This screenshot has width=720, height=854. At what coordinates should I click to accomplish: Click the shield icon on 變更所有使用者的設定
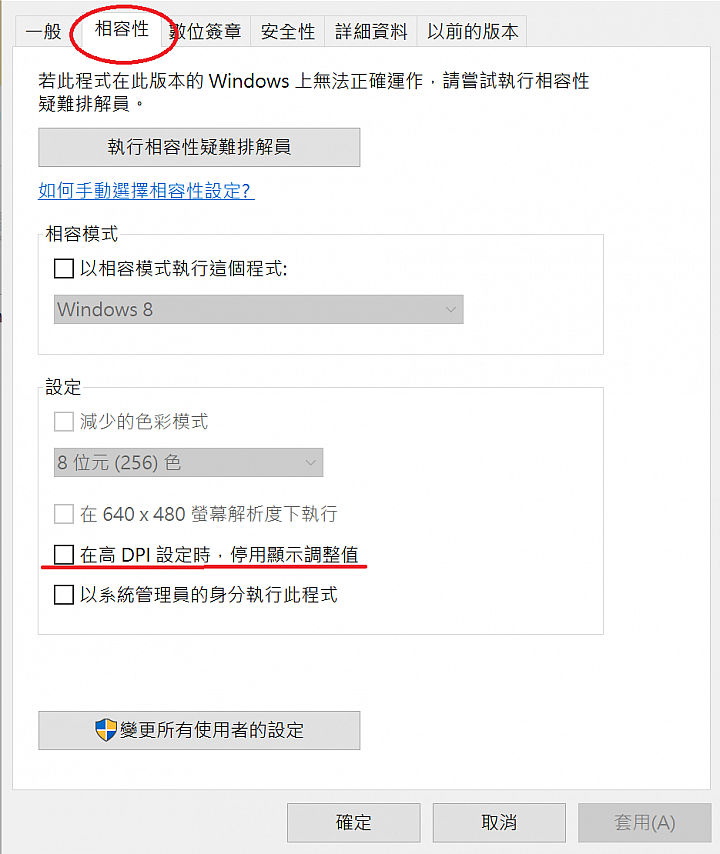(106, 730)
